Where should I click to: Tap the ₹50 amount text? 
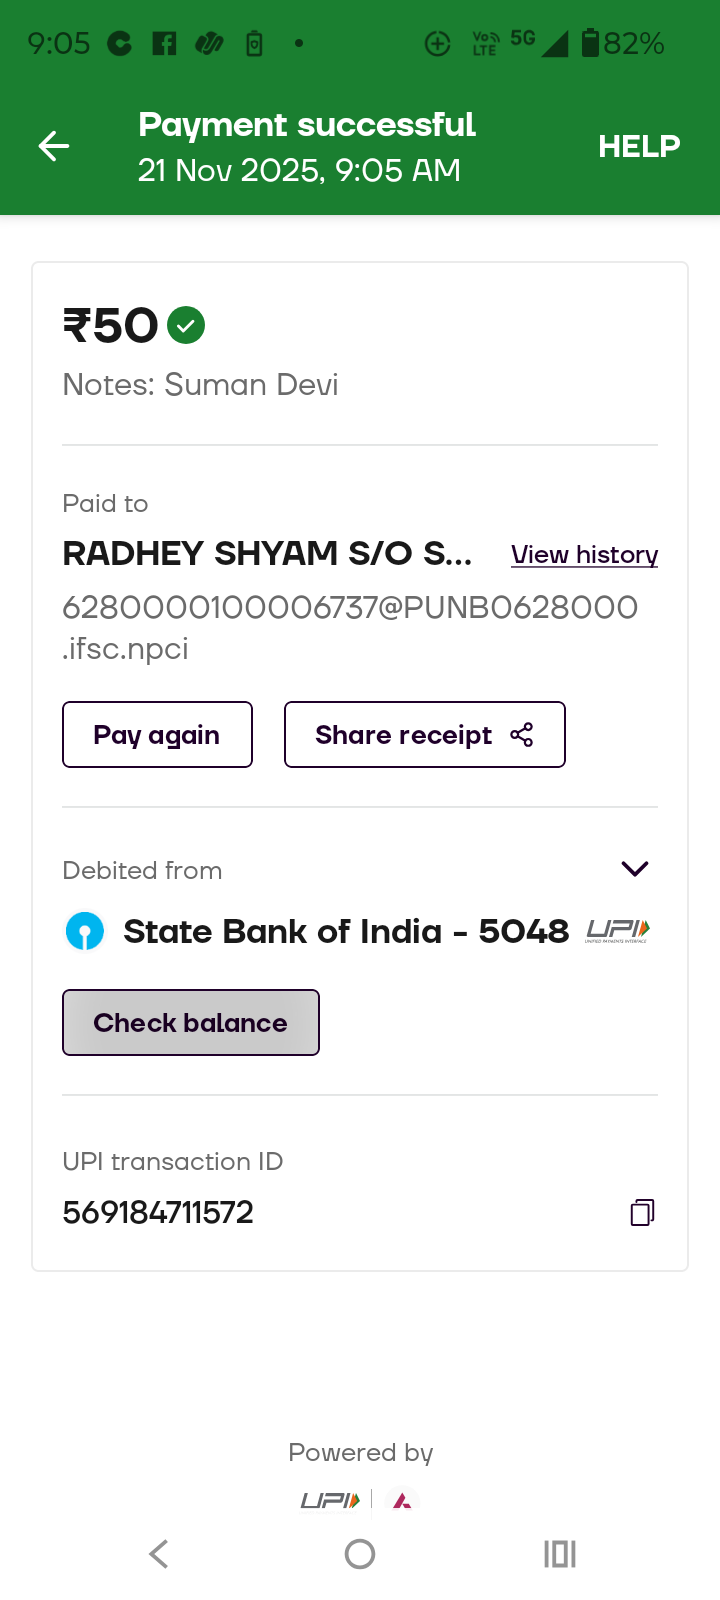[x=111, y=326]
